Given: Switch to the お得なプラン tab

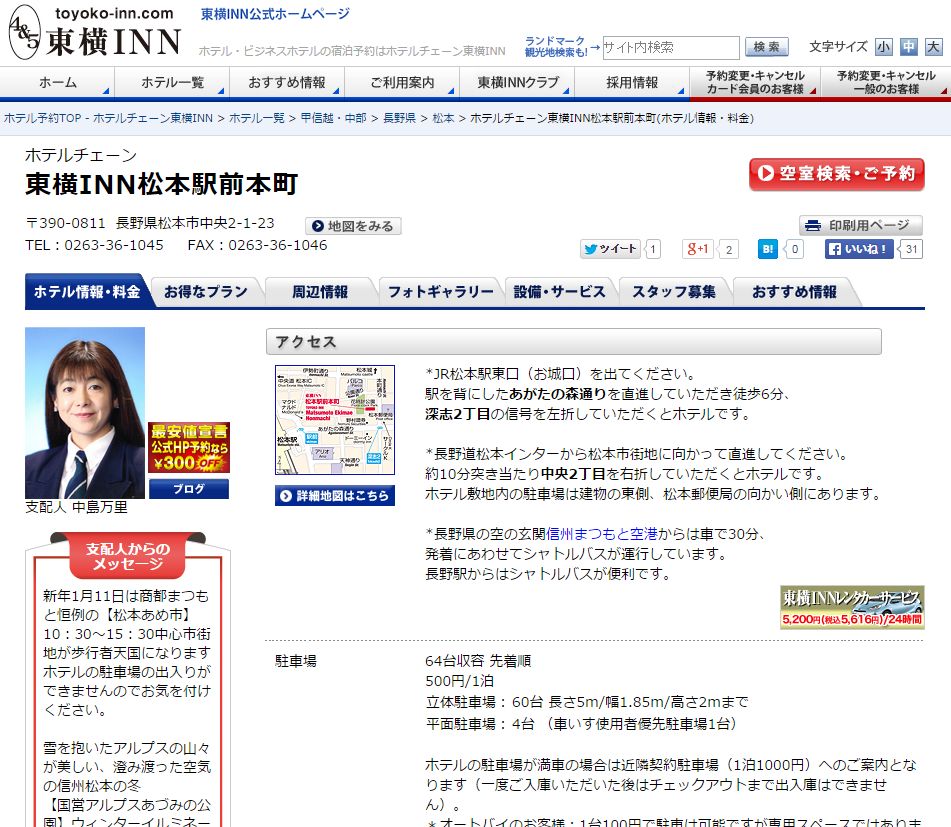Looking at the screenshot, I should point(206,292).
